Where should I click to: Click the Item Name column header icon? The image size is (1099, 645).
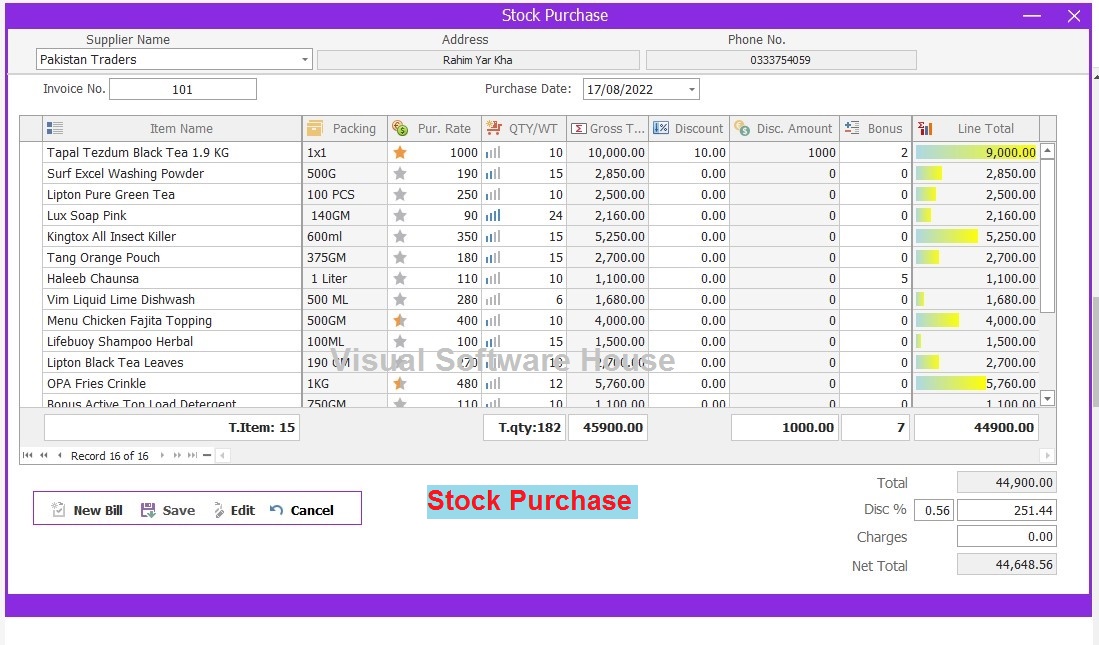click(x=55, y=128)
